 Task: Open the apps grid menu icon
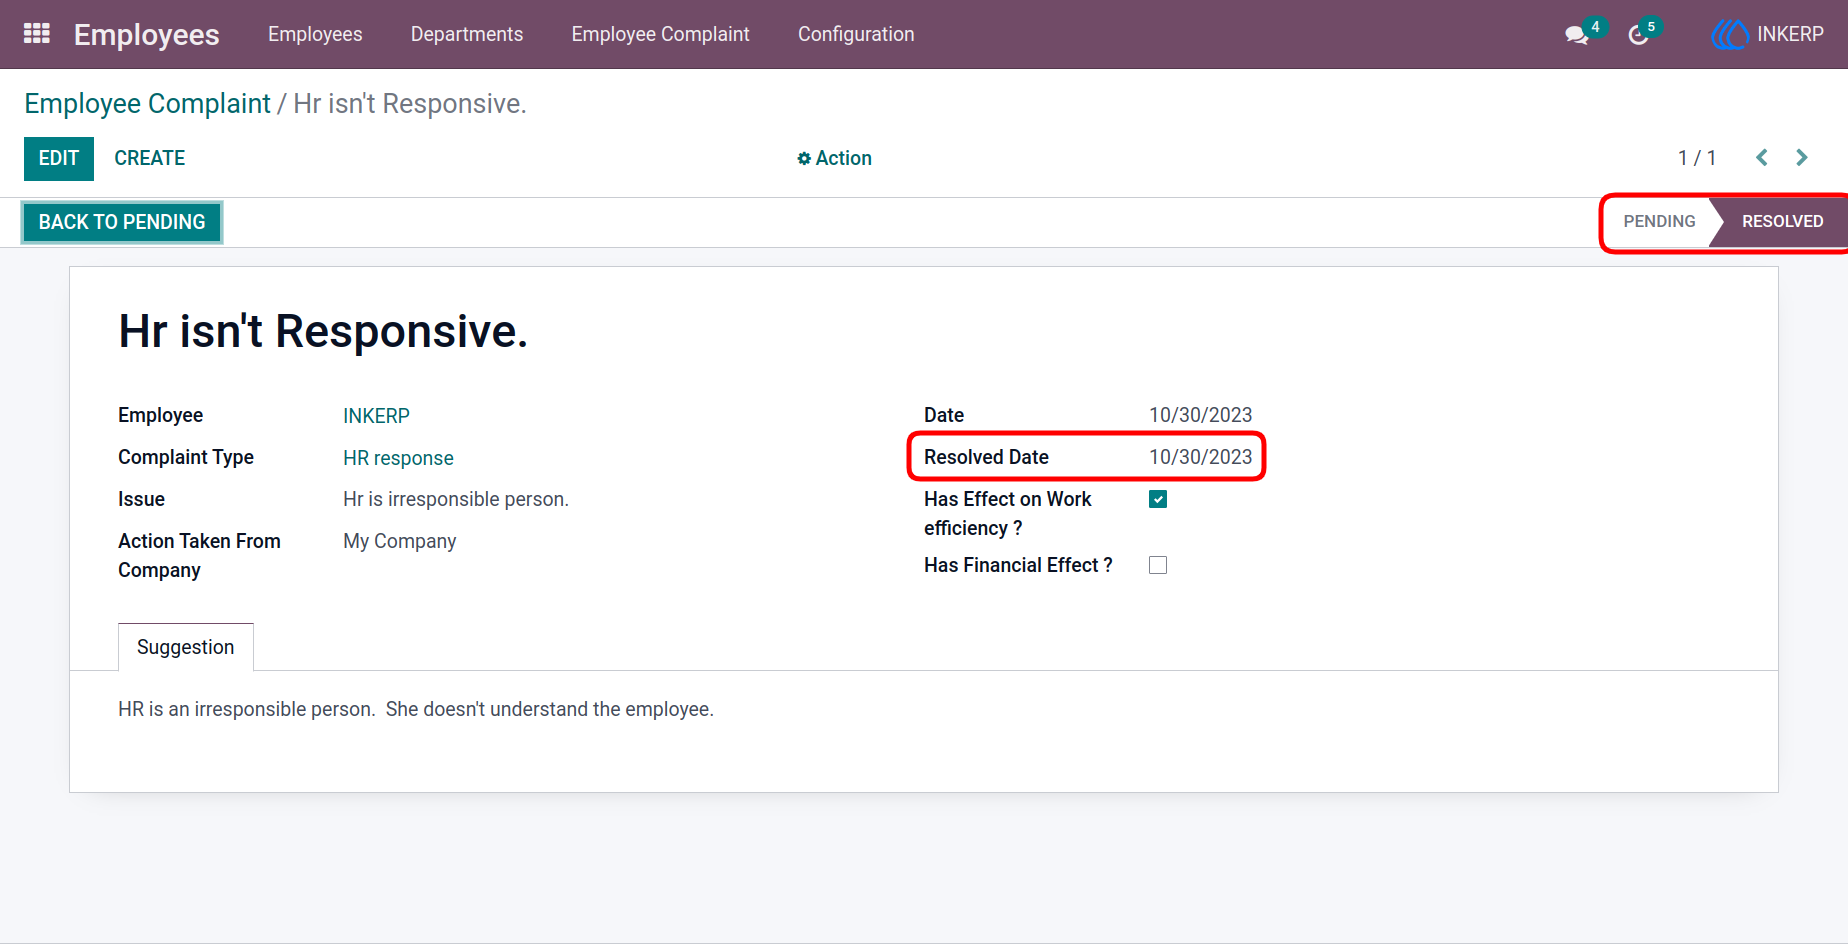[x=37, y=34]
